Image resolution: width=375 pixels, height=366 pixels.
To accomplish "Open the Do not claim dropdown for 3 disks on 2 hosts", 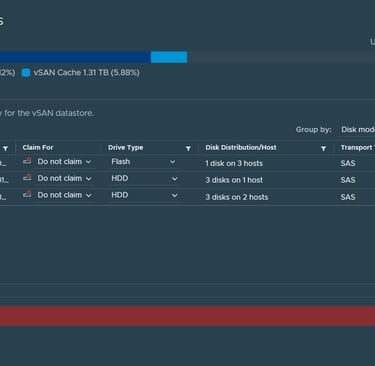I will point(64,195).
